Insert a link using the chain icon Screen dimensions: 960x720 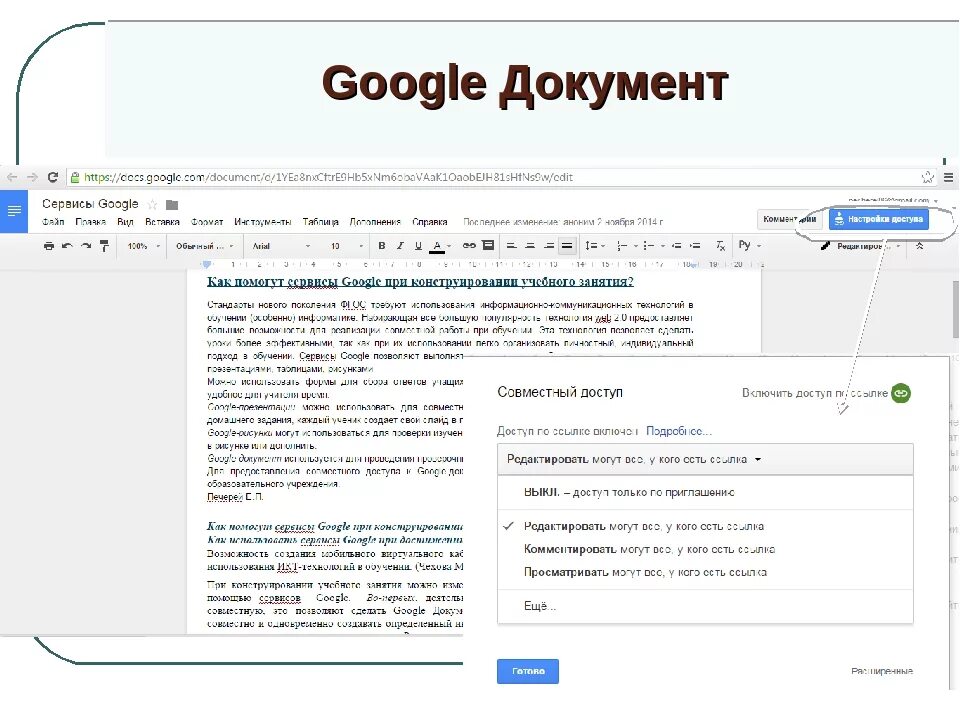469,246
